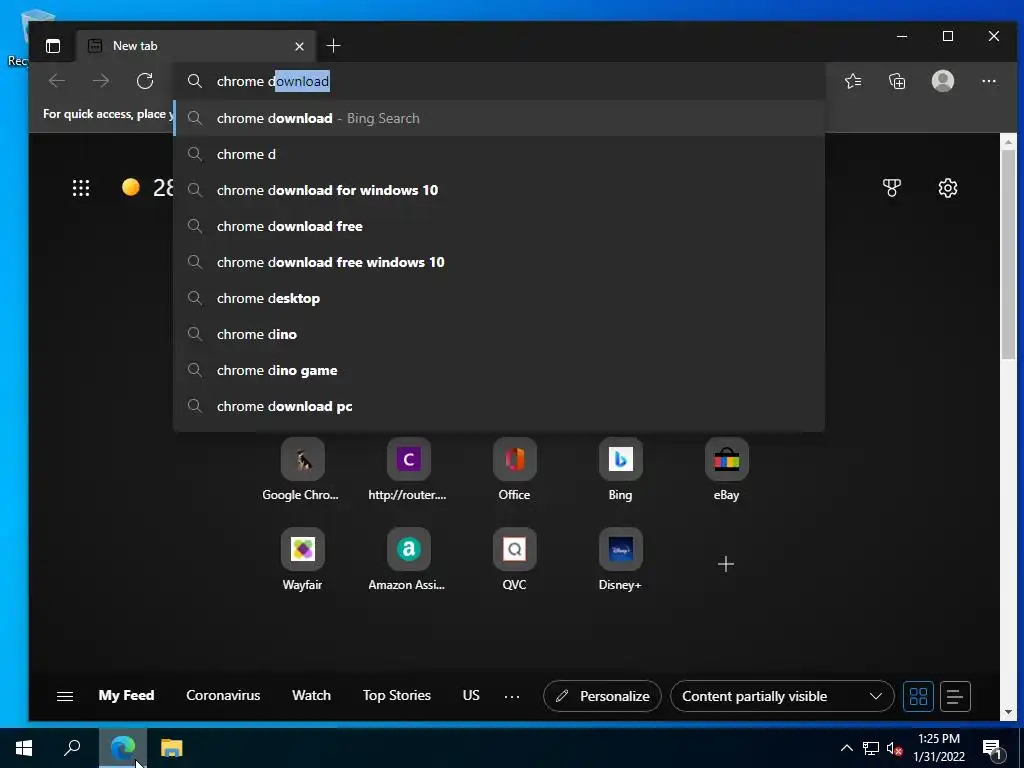
Task: Choose the 'chrome dino game' suggestion
Action: pyautogui.click(x=499, y=370)
